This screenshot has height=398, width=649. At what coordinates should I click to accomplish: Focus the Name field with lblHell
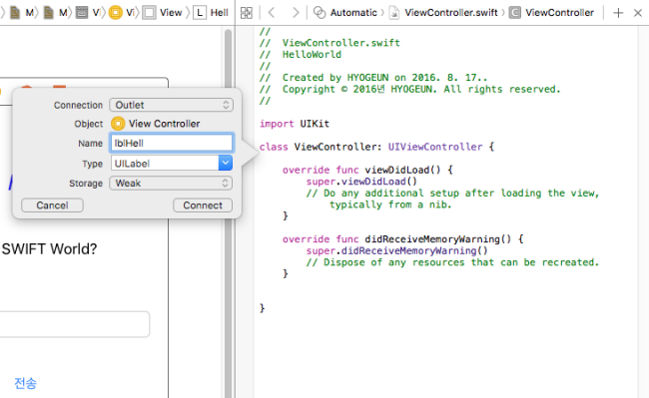point(172,143)
